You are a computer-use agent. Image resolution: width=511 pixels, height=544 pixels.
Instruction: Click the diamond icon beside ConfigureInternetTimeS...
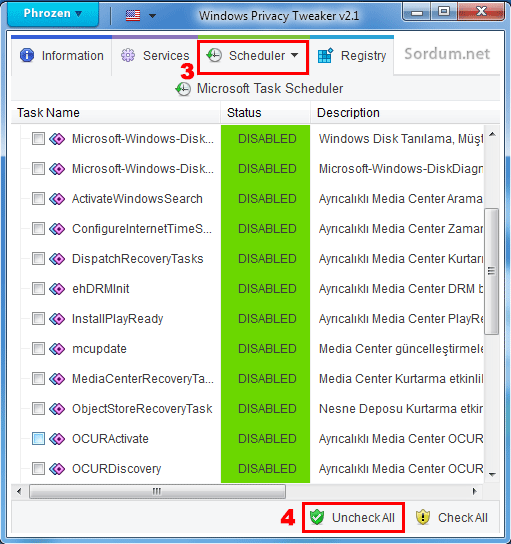(x=57, y=229)
